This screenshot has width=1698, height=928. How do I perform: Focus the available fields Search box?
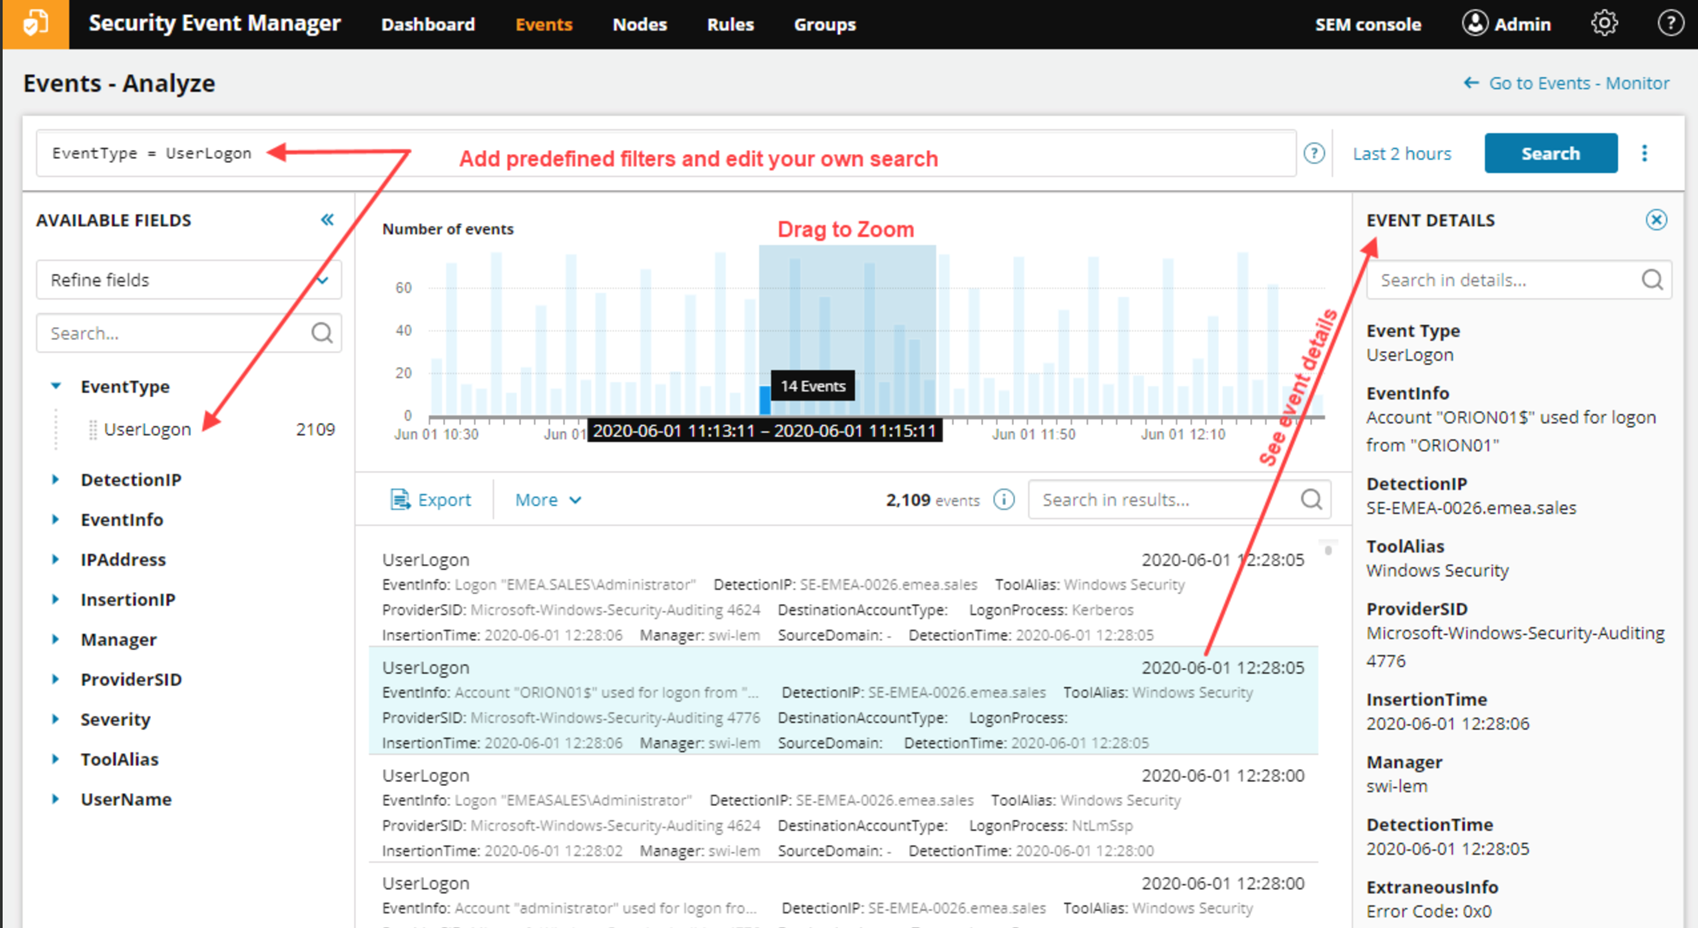pyautogui.click(x=189, y=333)
